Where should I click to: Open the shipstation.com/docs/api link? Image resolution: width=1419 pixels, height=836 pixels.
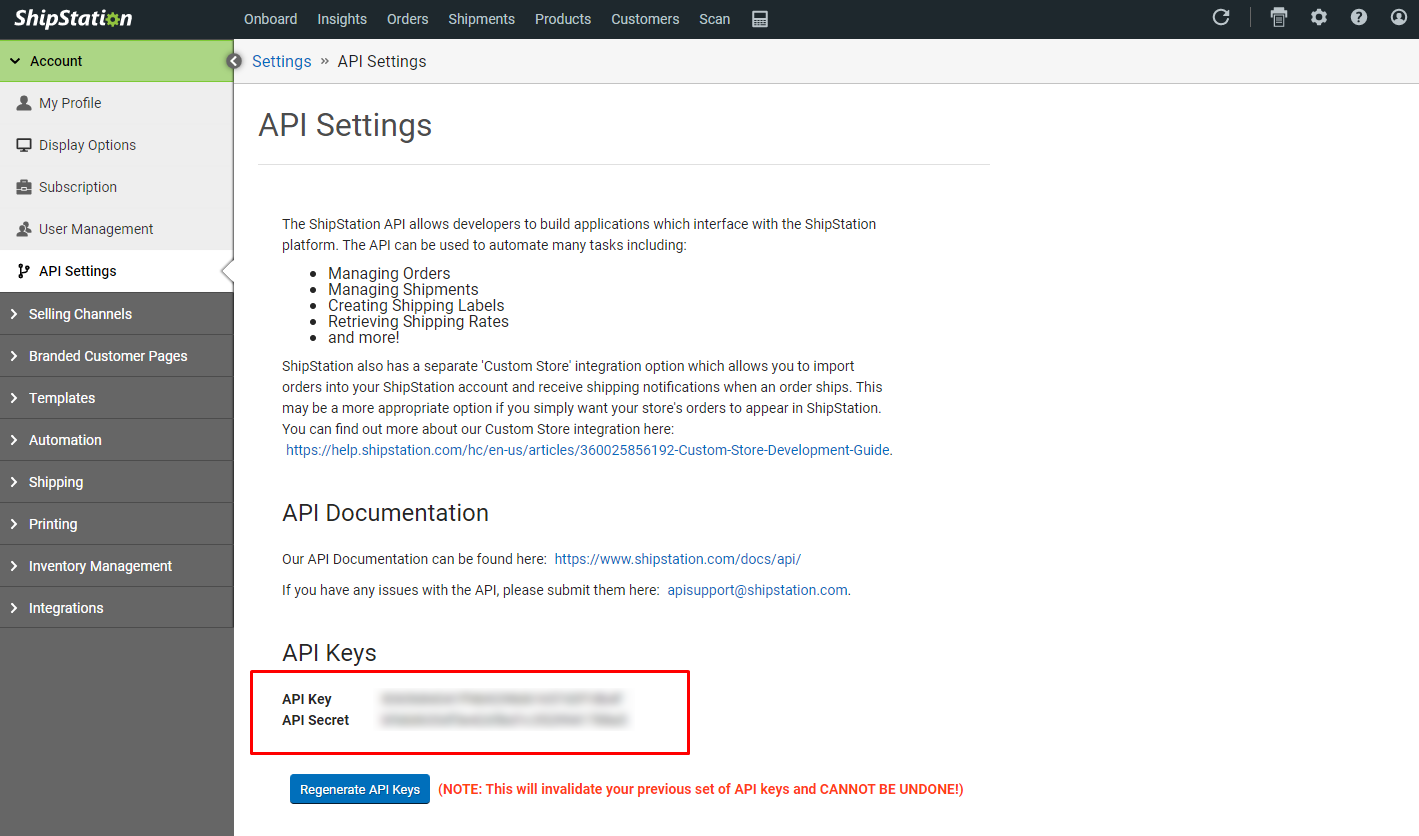tap(677, 559)
